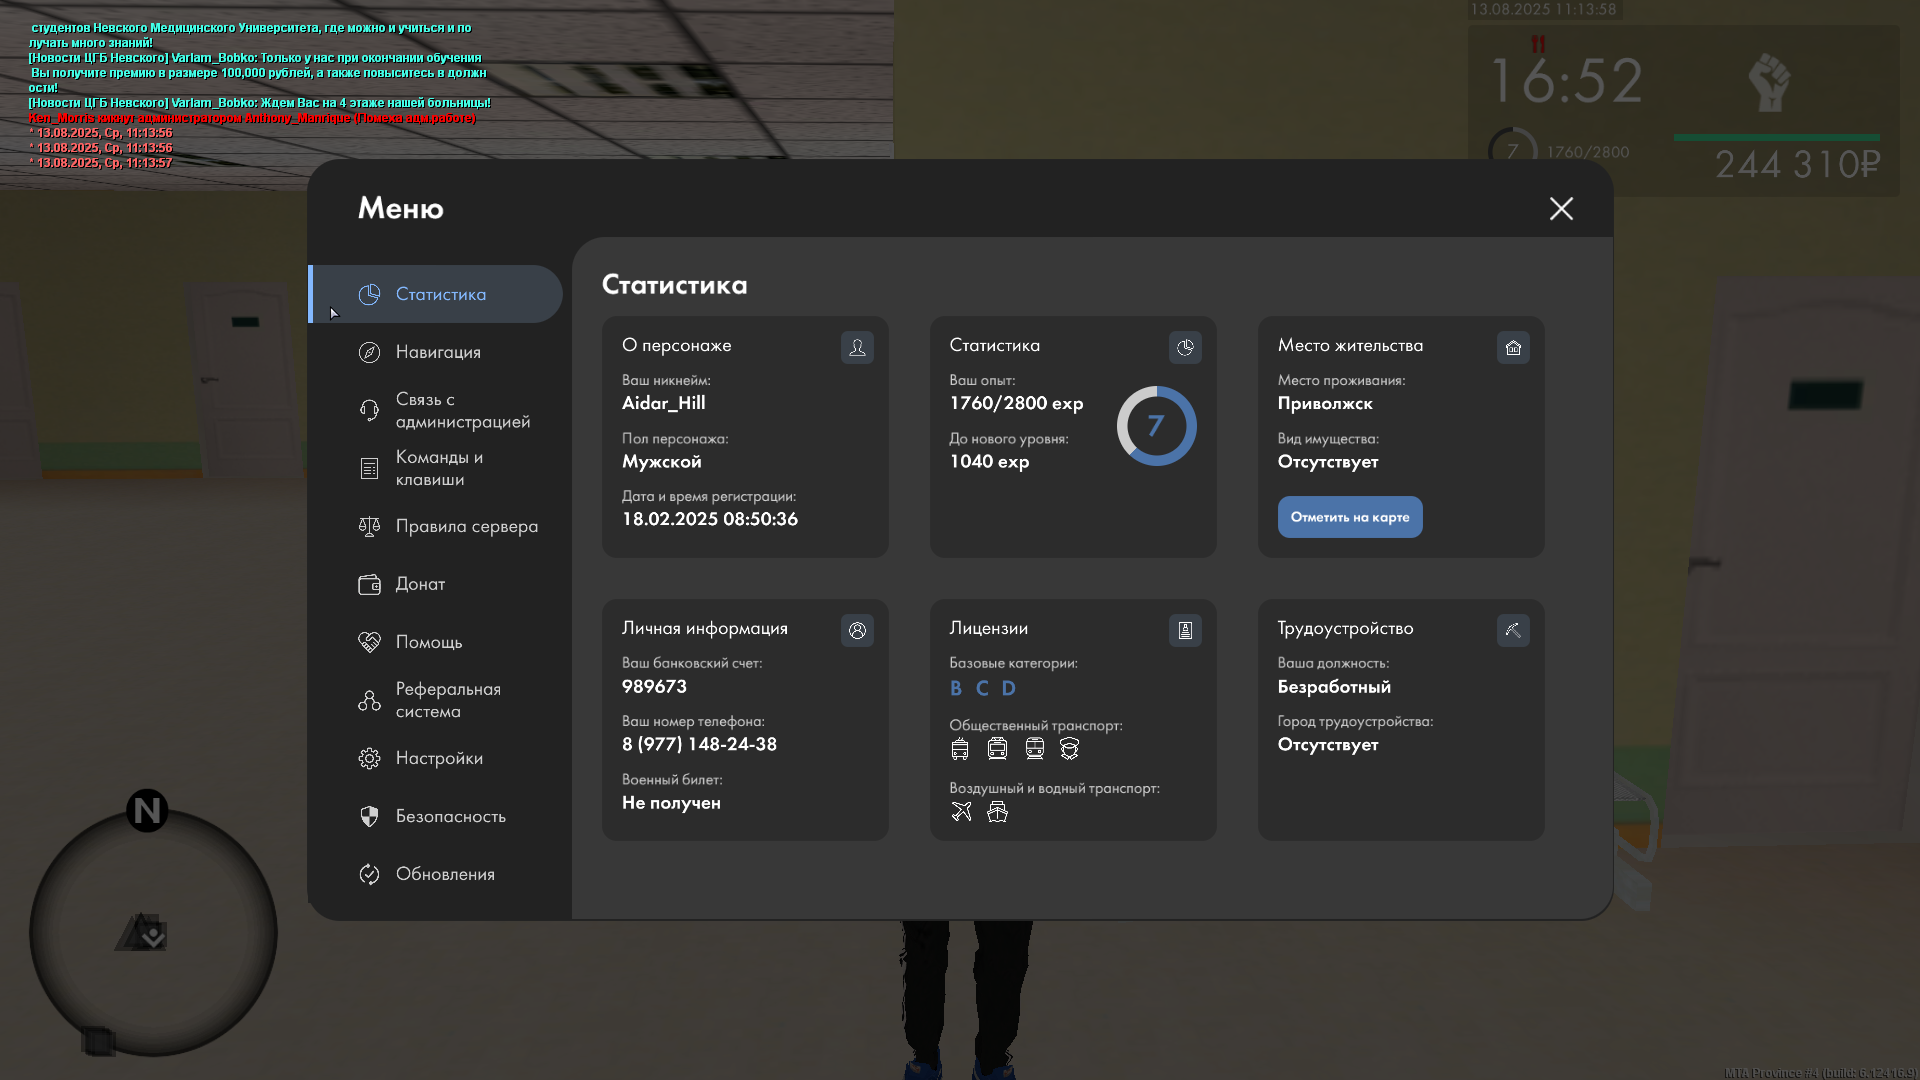The height and width of the screenshot is (1080, 1920).
Task: Open the Донат section
Action: pos(420,584)
